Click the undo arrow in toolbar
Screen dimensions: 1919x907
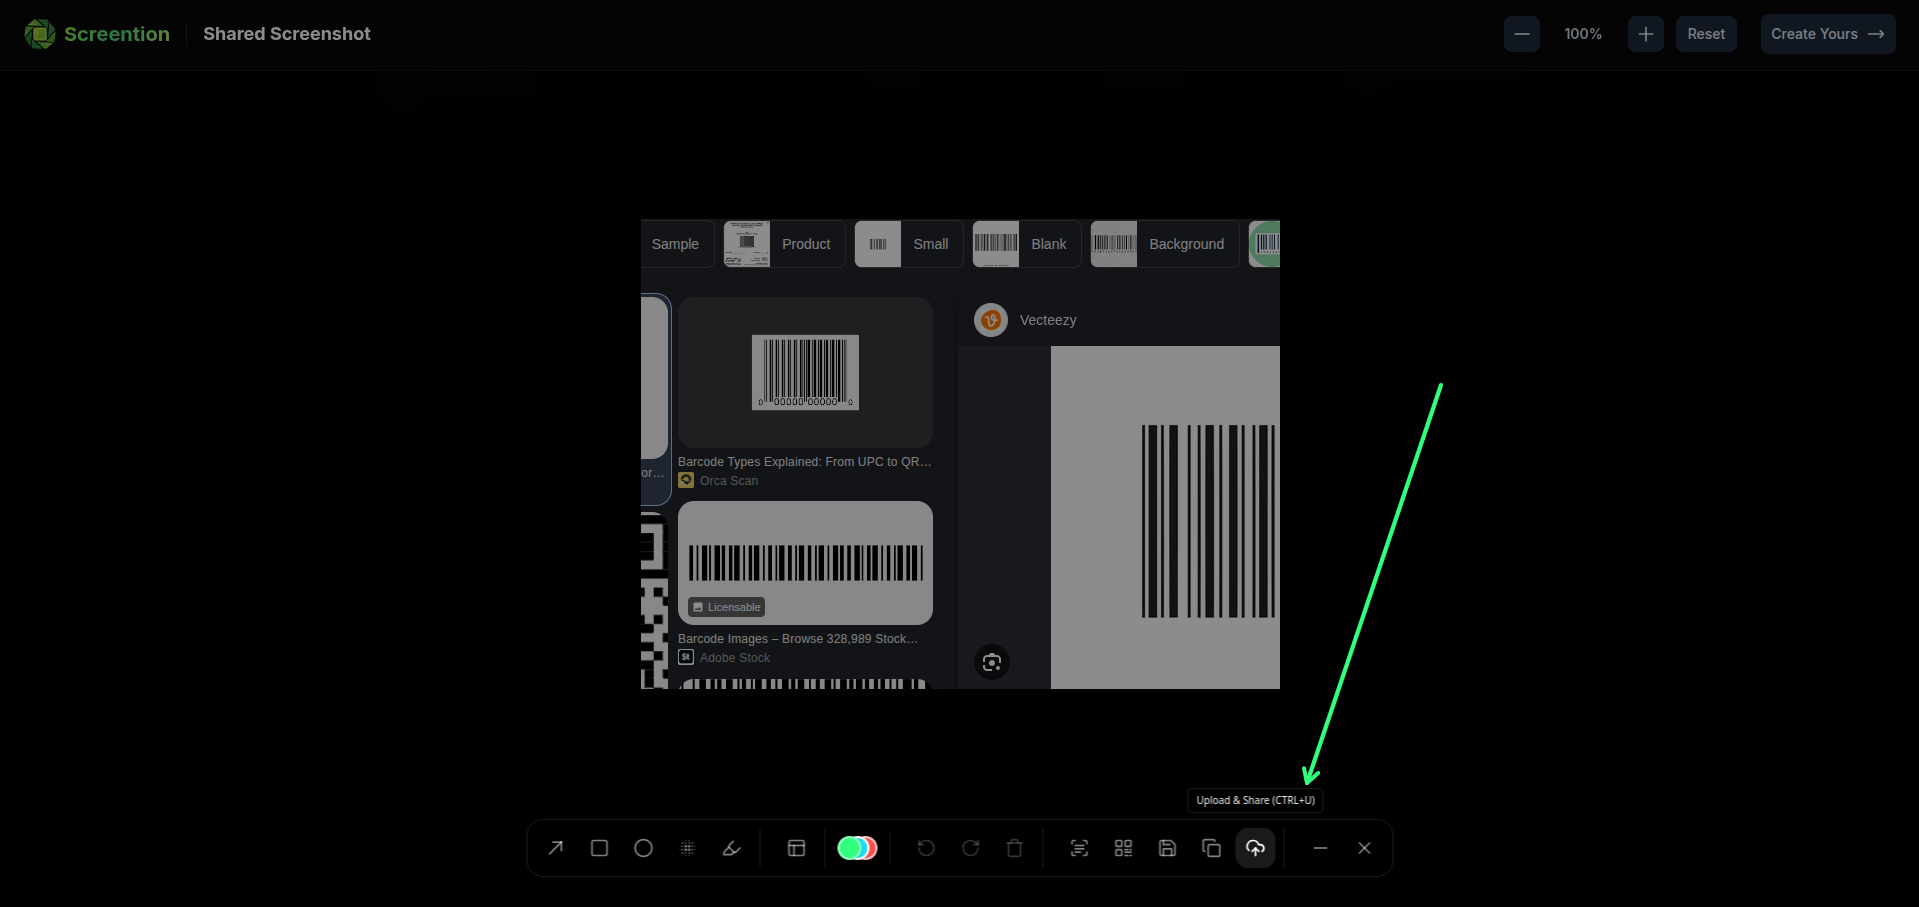click(926, 848)
